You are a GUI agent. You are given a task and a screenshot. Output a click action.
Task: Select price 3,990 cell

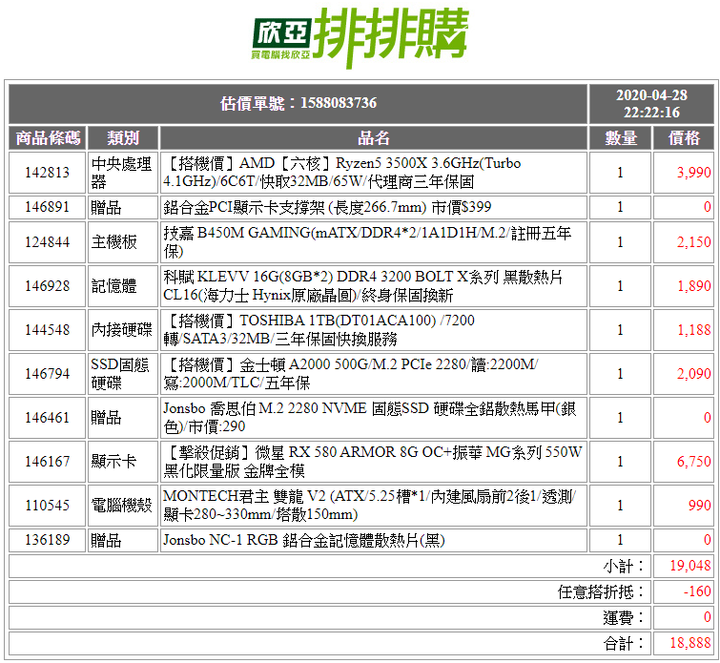pos(684,173)
